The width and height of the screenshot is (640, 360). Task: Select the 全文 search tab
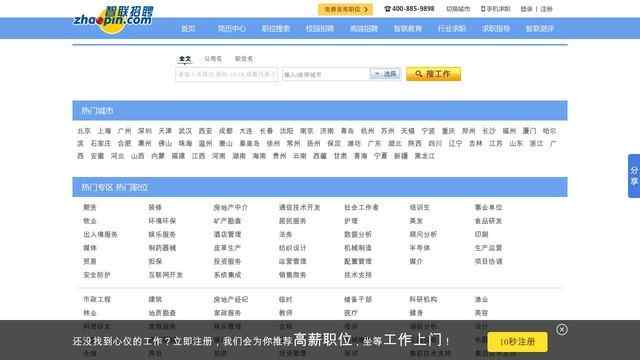pos(185,59)
